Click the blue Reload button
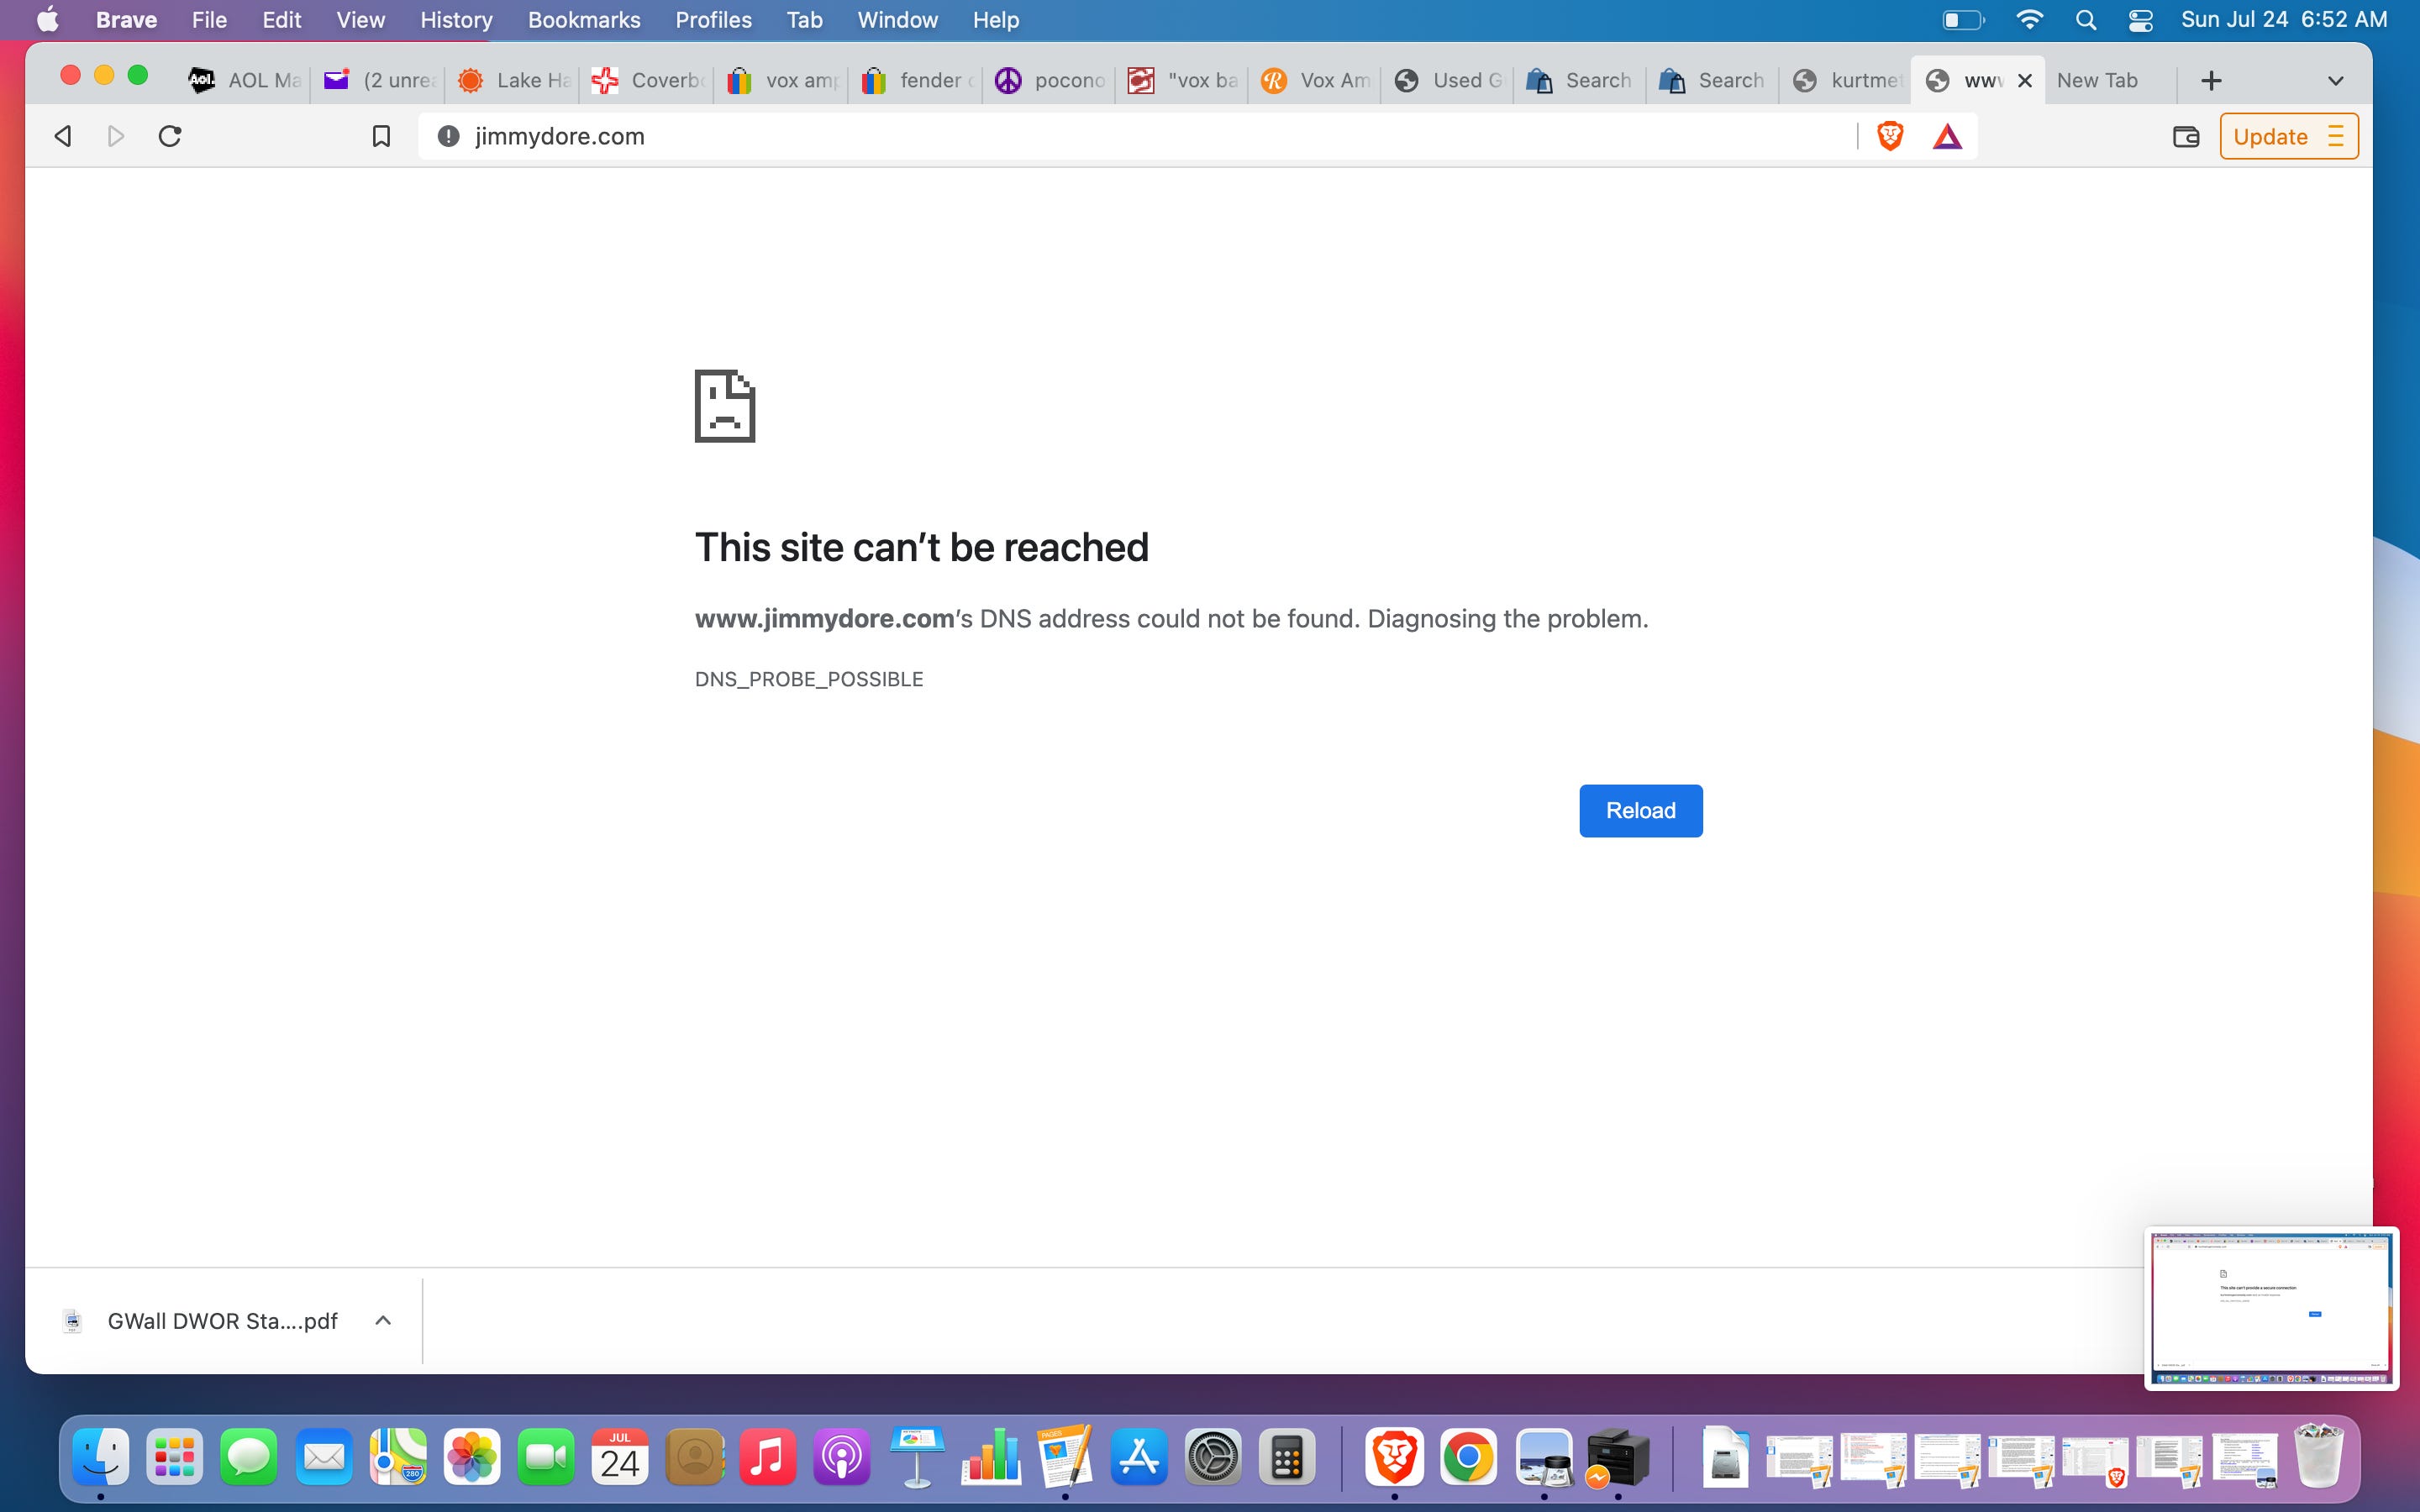Viewport: 2420px width, 1512px height. pyautogui.click(x=1640, y=810)
